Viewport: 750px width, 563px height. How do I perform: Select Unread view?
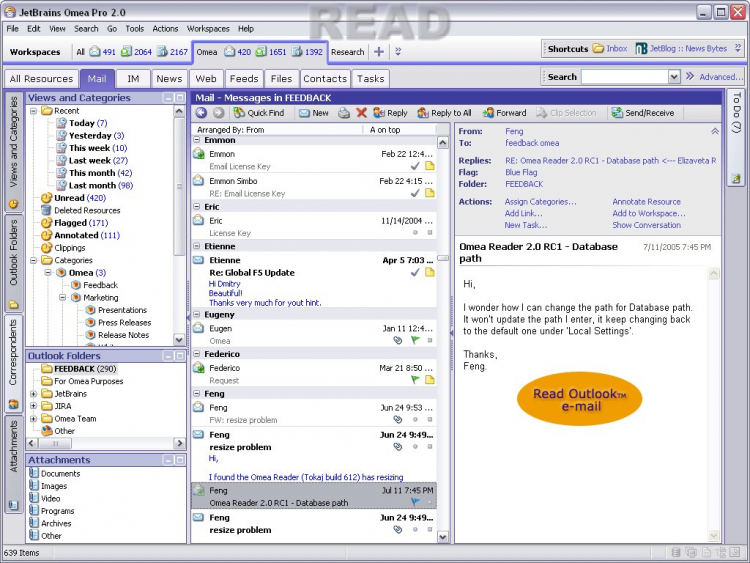pos(74,198)
